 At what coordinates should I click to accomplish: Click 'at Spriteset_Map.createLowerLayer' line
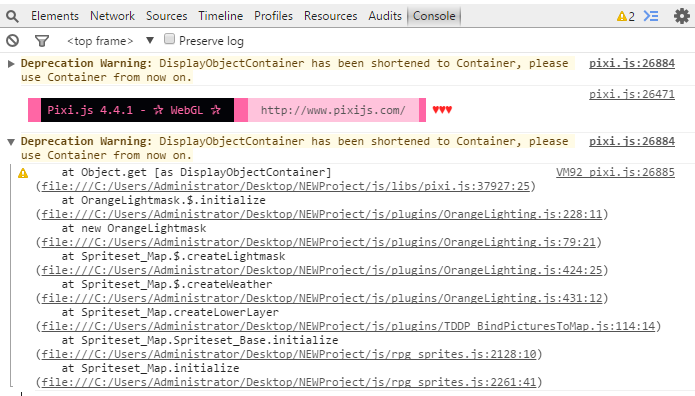click(170, 312)
